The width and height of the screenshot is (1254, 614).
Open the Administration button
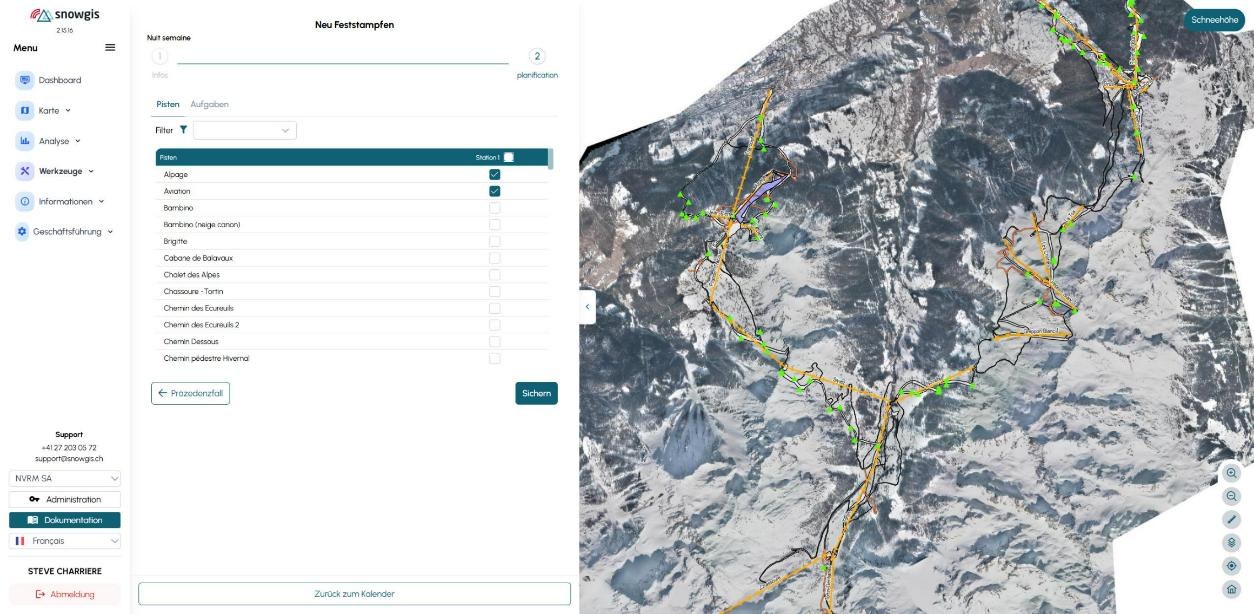[x=65, y=499]
